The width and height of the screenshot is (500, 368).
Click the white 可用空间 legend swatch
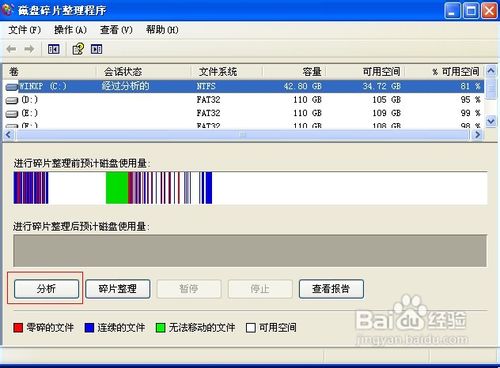pyautogui.click(x=250, y=328)
